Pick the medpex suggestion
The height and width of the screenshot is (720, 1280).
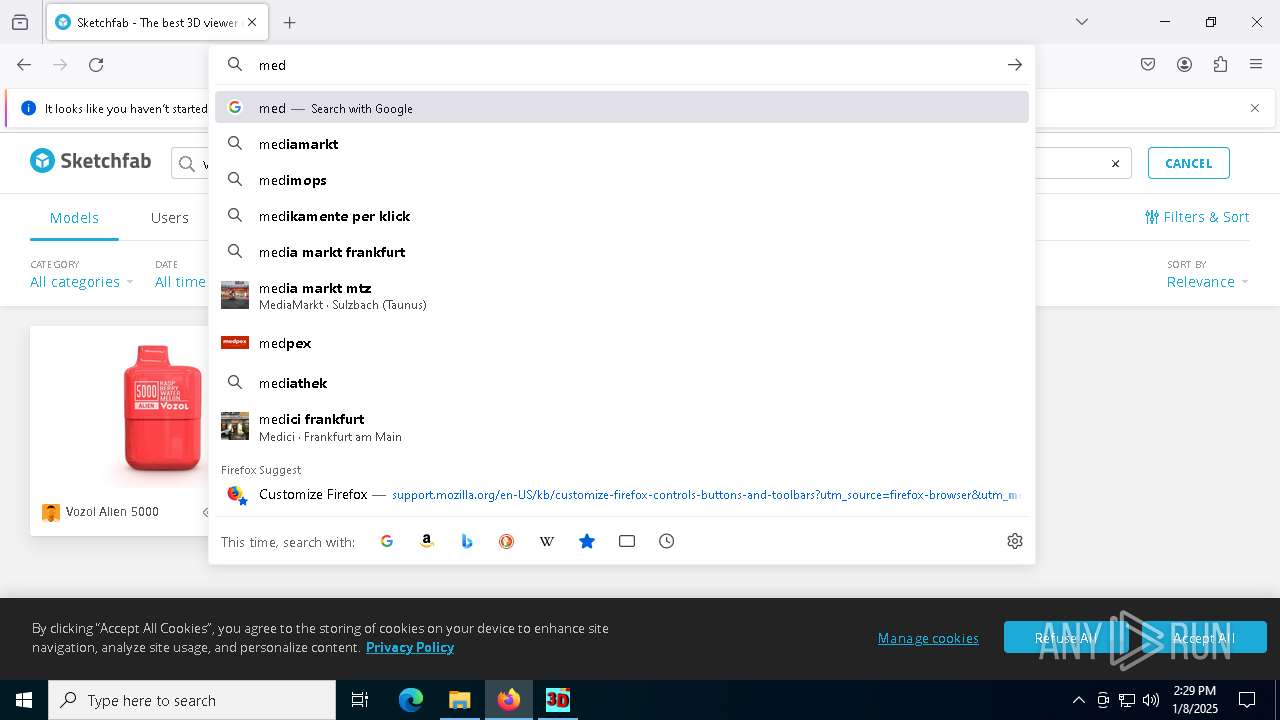coord(622,343)
